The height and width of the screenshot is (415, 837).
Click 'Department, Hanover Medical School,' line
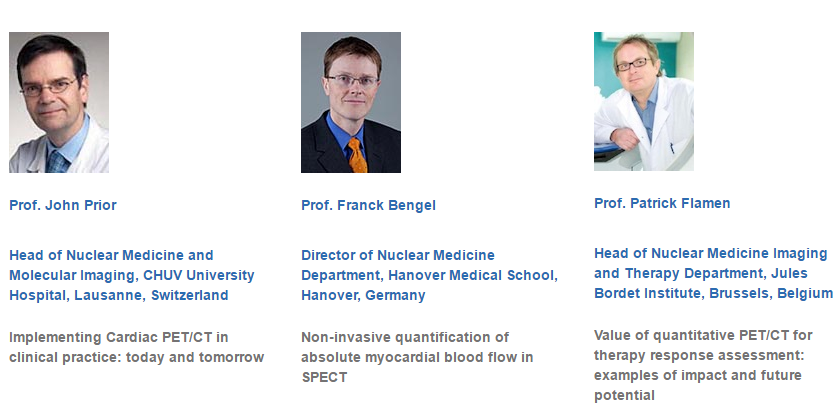click(x=429, y=276)
